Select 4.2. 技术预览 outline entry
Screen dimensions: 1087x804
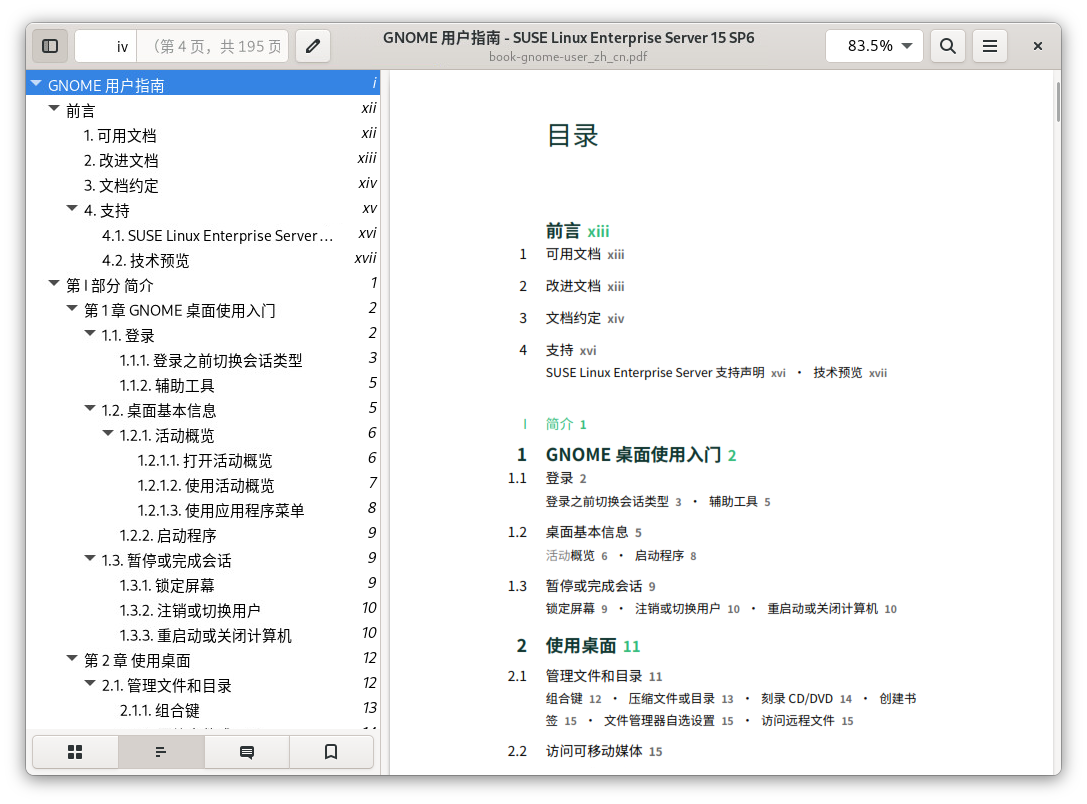145,261
